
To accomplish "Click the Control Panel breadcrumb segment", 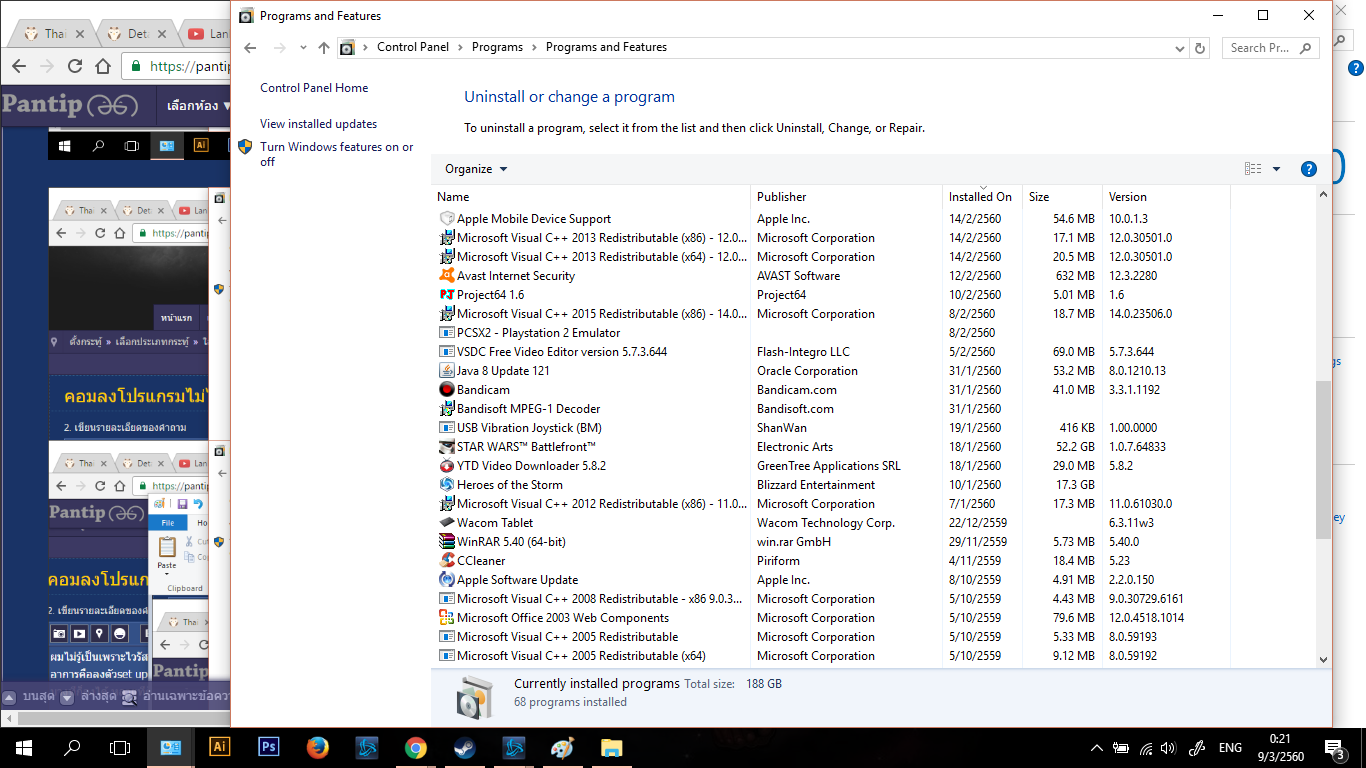I will click(413, 47).
